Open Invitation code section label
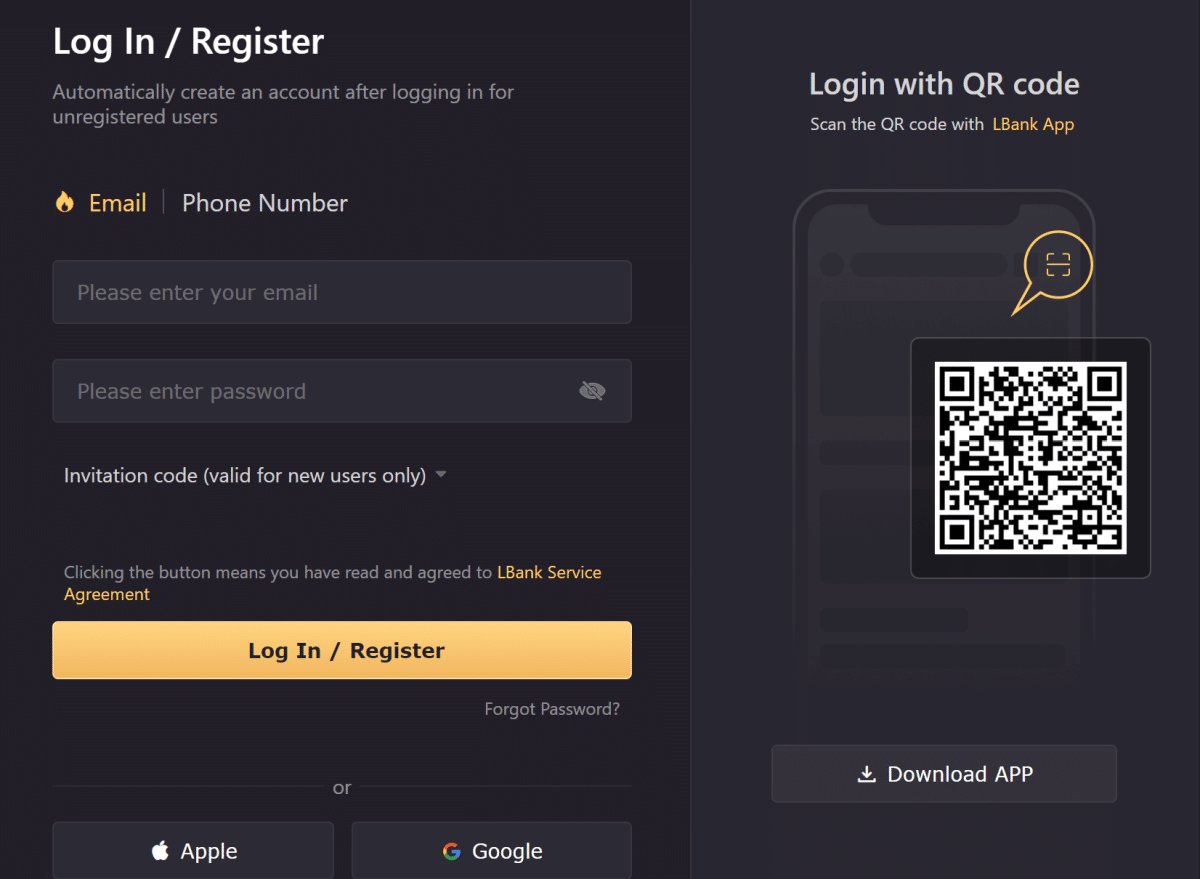Viewport: 1200px width, 879px height. pos(245,475)
